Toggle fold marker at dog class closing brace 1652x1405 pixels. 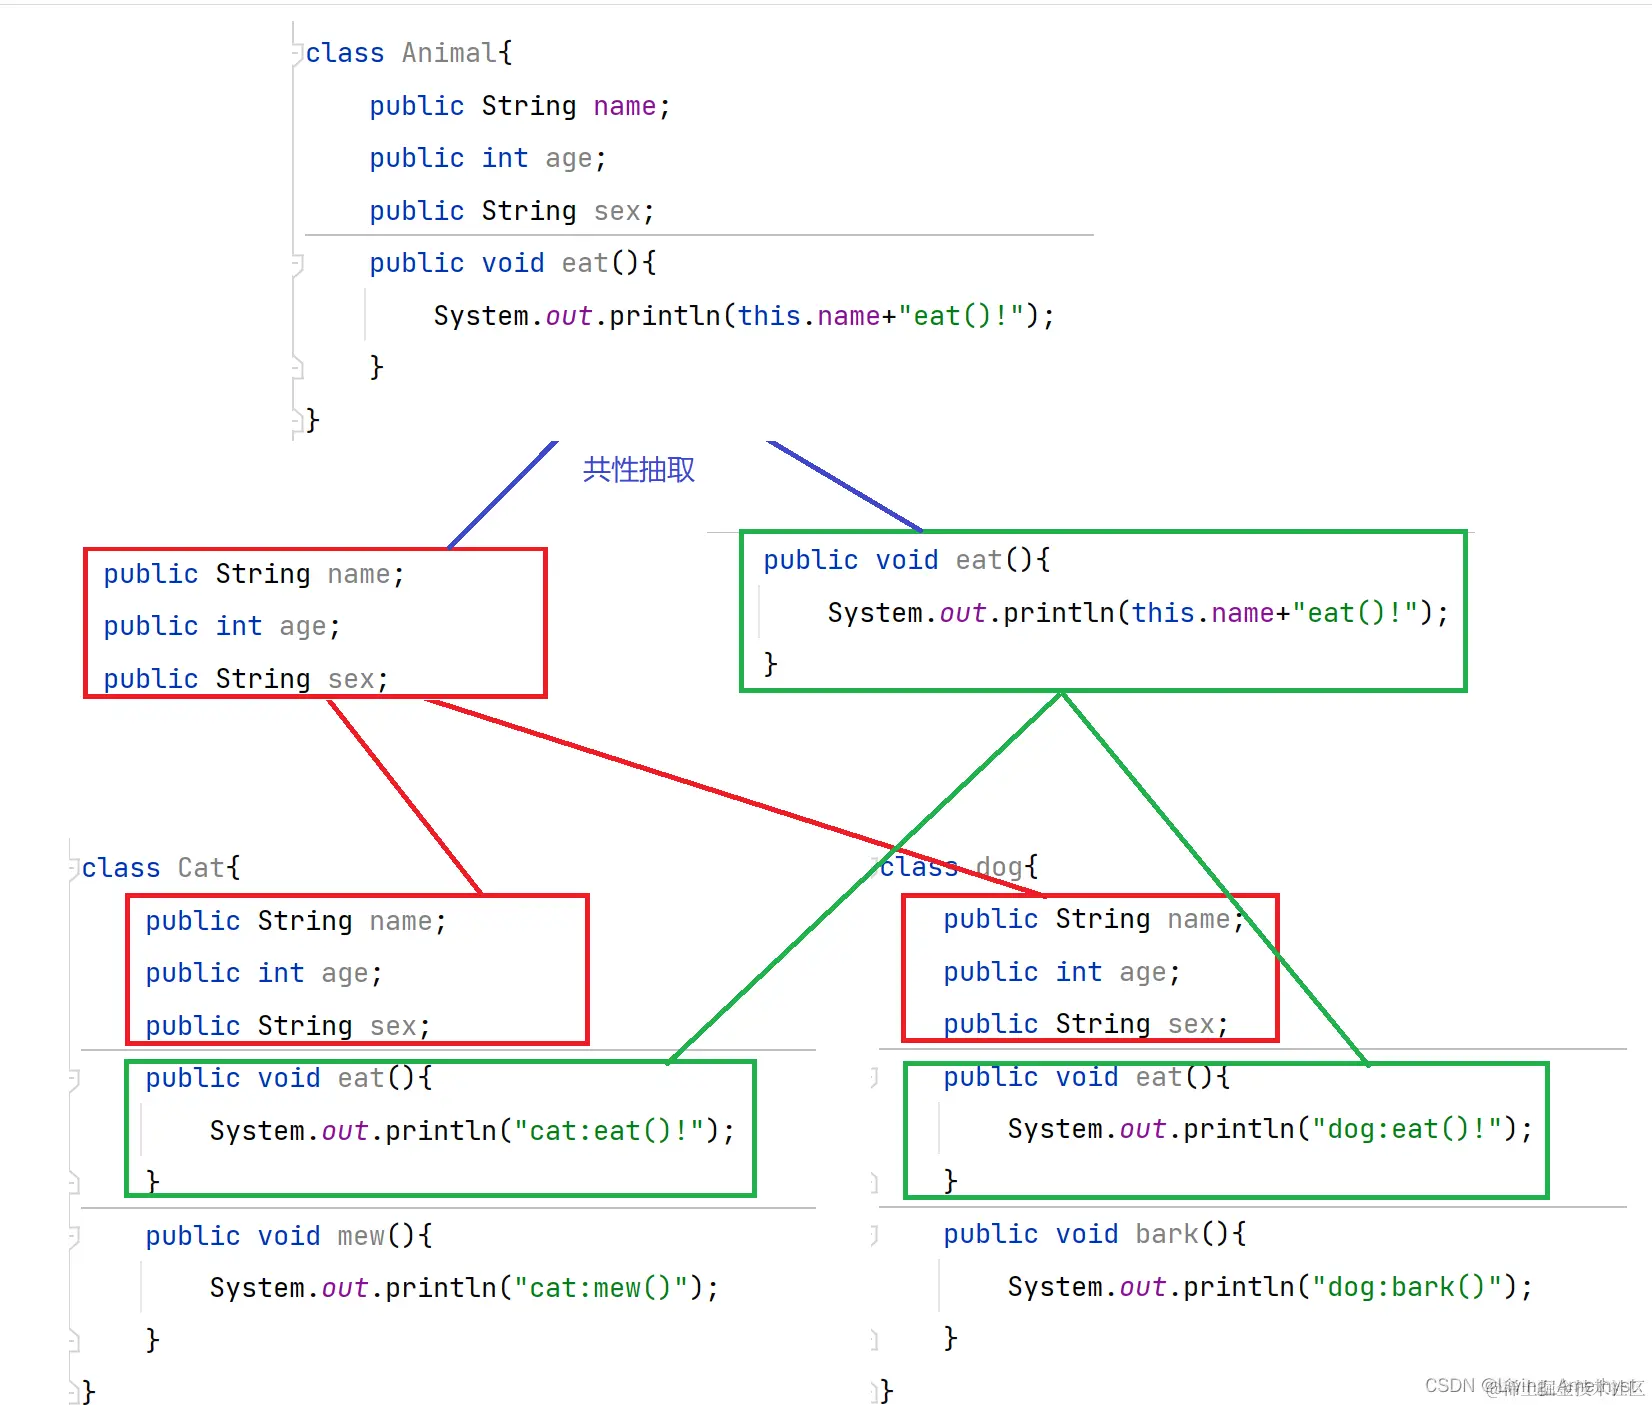click(x=873, y=1391)
